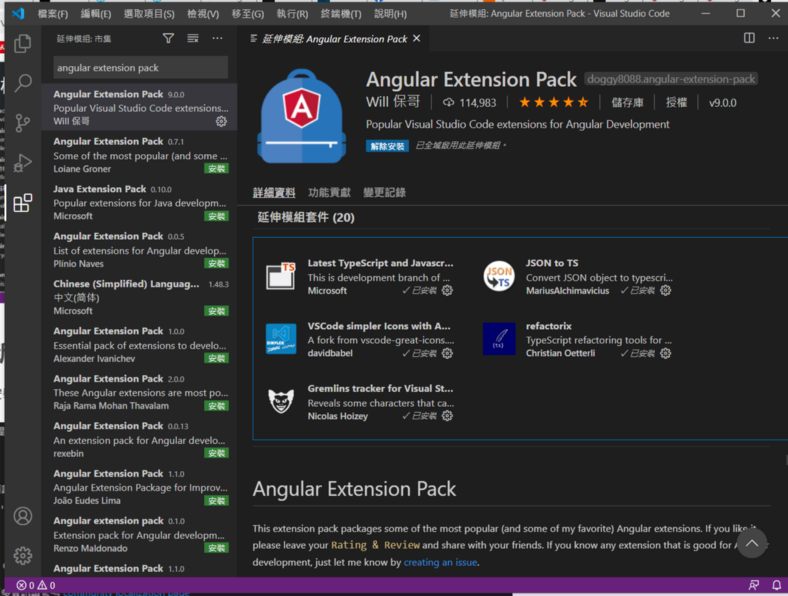Click the Latest TypeScript extension icon
788x596 pixels.
[281, 276]
